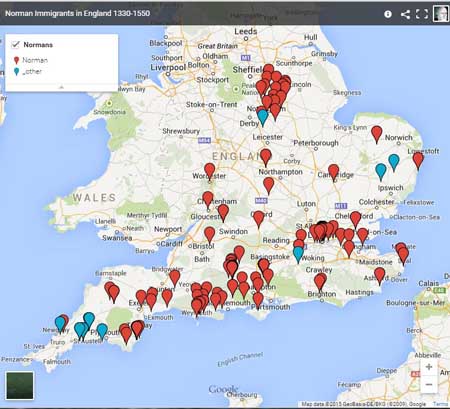Click the red pin at Cambridge
This screenshot has height=409, width=450.
point(334,172)
